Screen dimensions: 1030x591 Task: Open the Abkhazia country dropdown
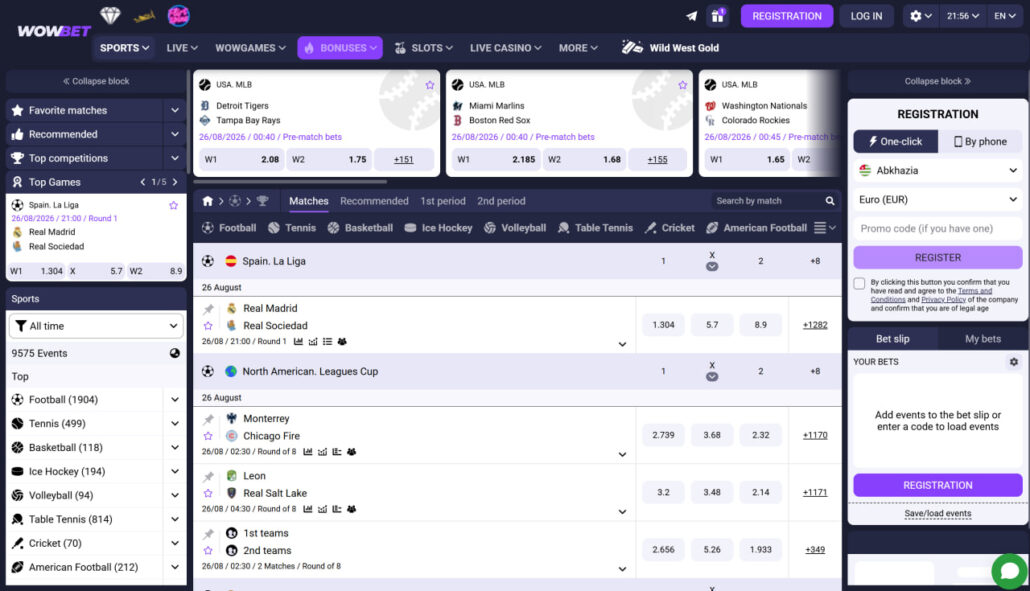point(937,171)
